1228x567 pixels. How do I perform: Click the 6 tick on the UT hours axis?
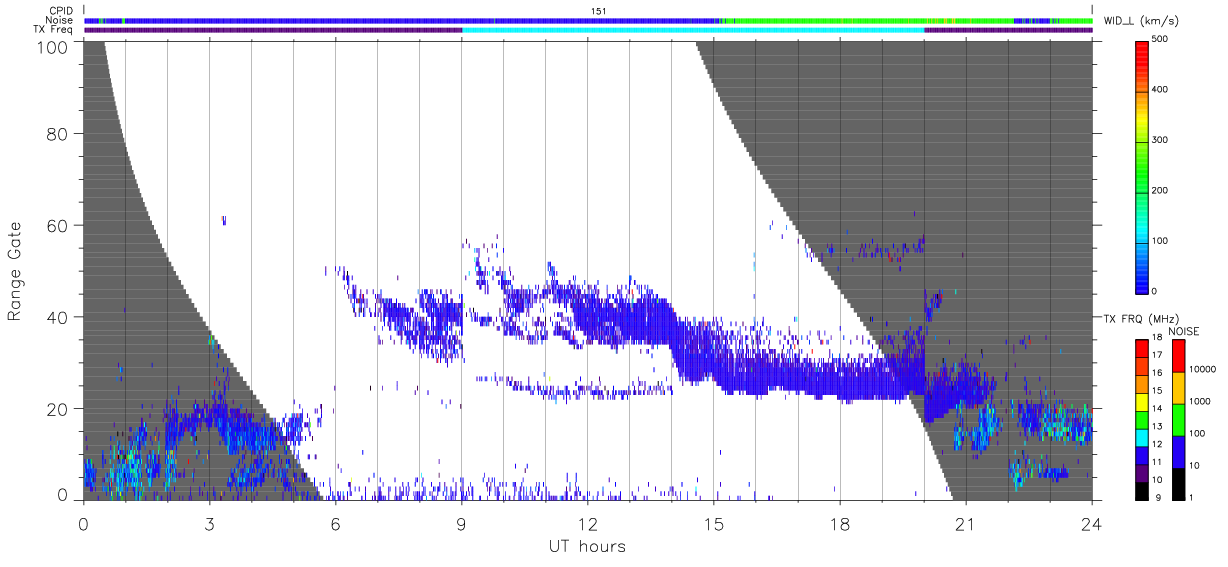(x=335, y=523)
